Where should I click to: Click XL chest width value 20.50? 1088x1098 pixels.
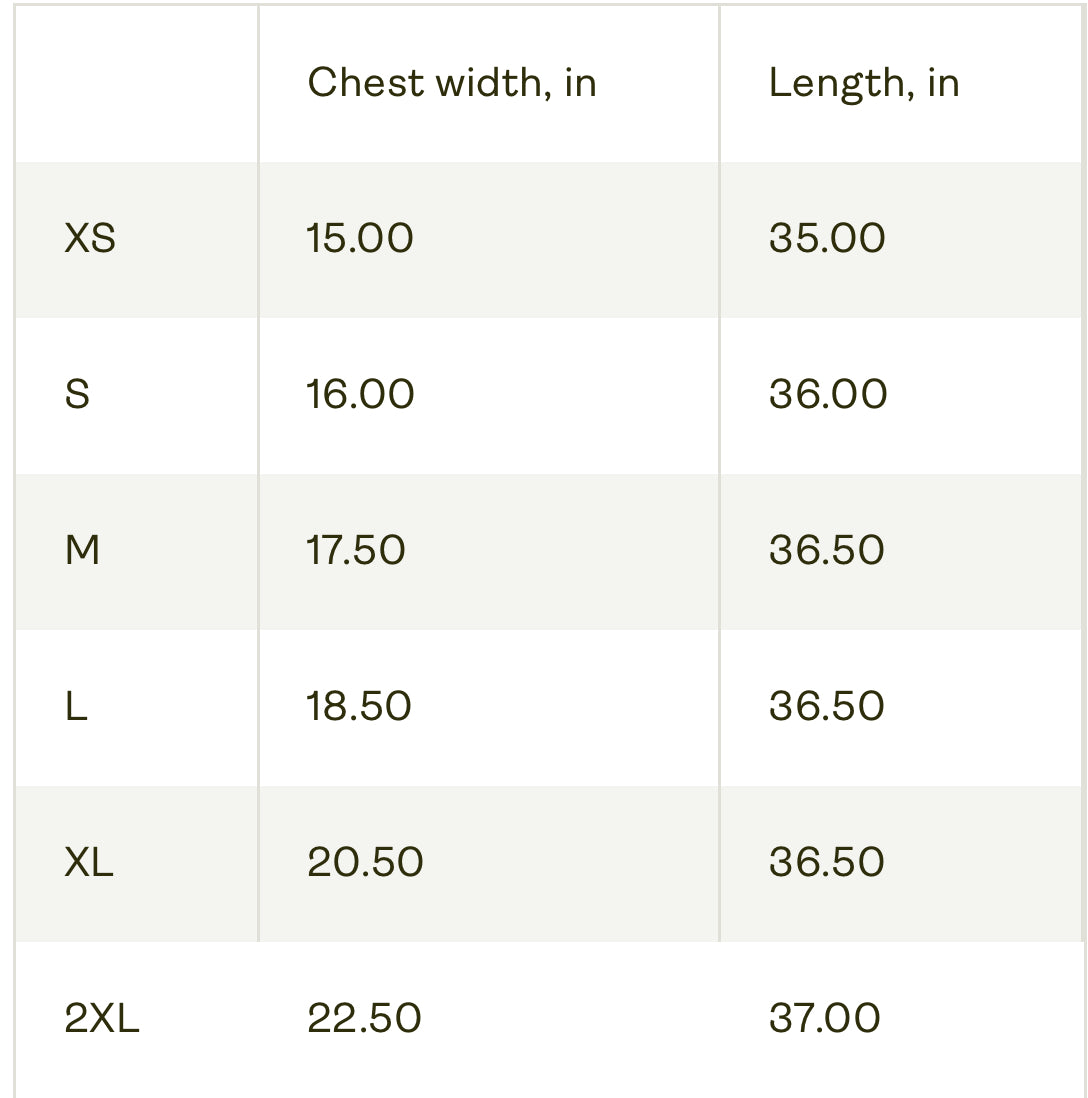pyautogui.click(x=365, y=863)
